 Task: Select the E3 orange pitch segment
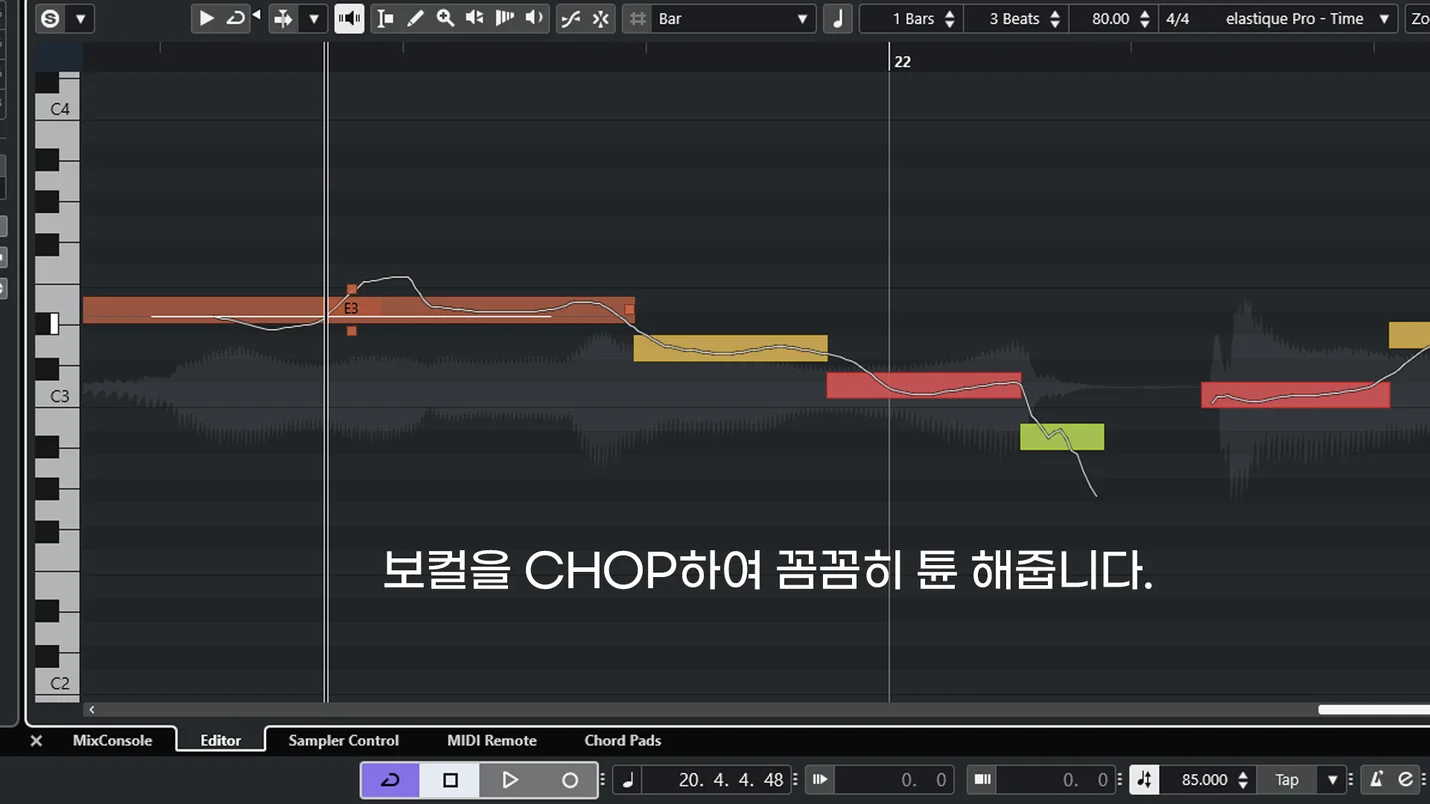coord(358,310)
